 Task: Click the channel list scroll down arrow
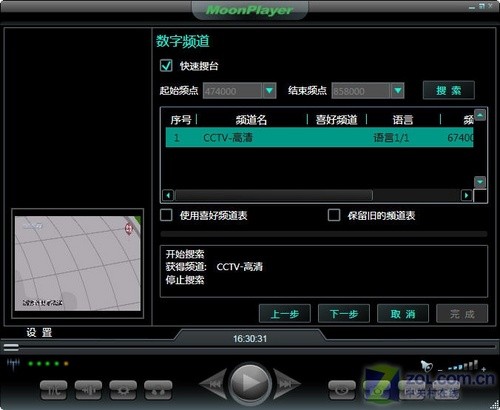click(480, 182)
